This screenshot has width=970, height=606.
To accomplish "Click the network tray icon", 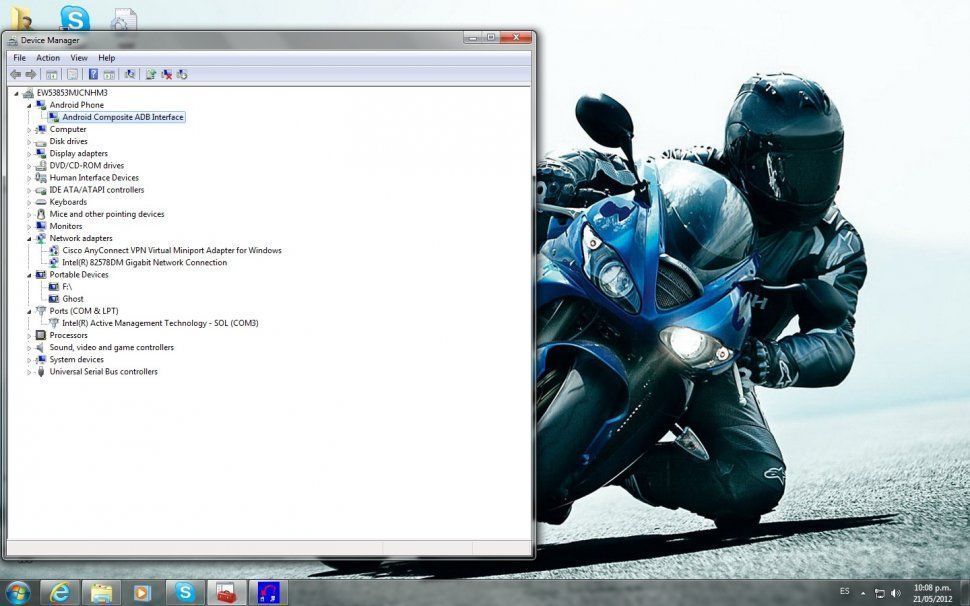I will click(879, 594).
